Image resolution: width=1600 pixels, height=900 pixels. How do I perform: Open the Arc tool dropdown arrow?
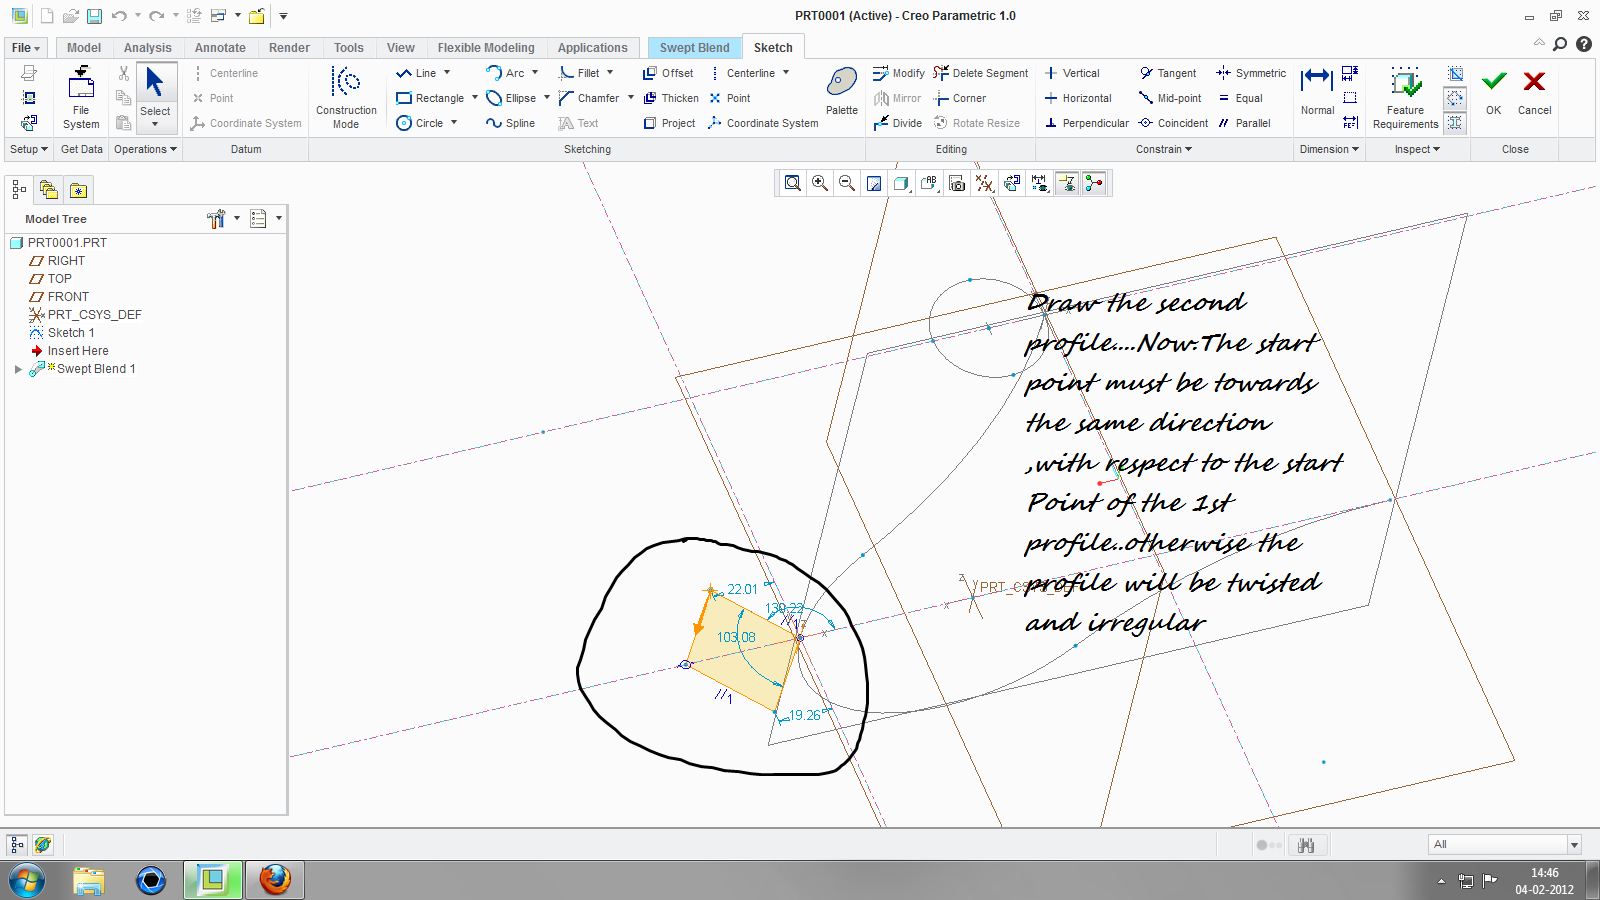pos(535,73)
